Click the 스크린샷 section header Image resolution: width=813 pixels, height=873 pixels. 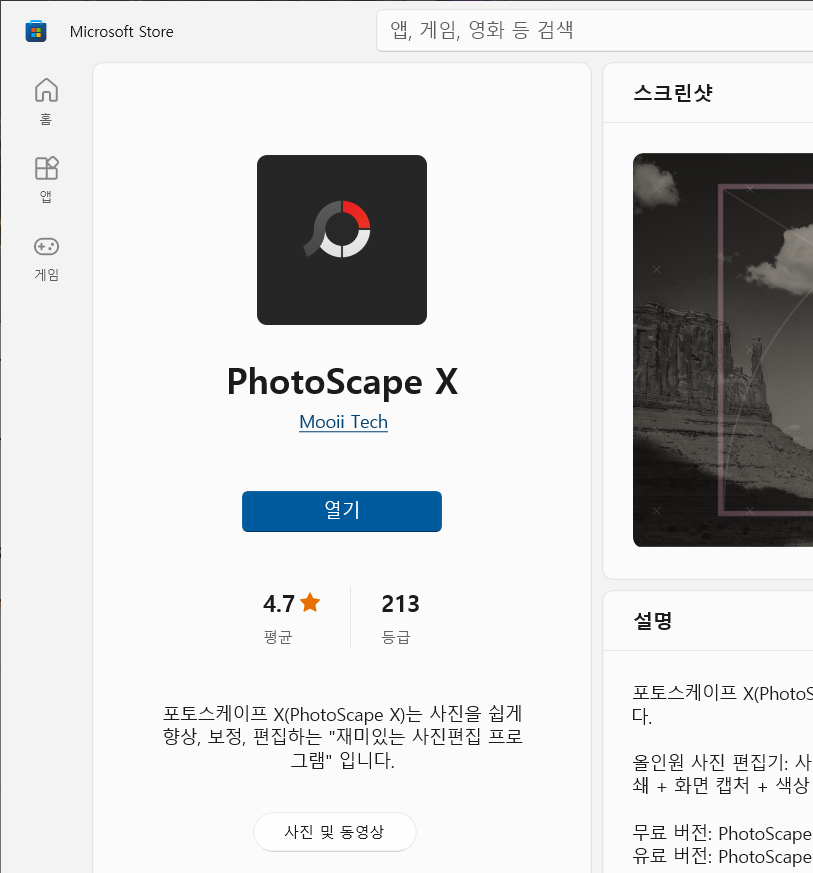673,92
